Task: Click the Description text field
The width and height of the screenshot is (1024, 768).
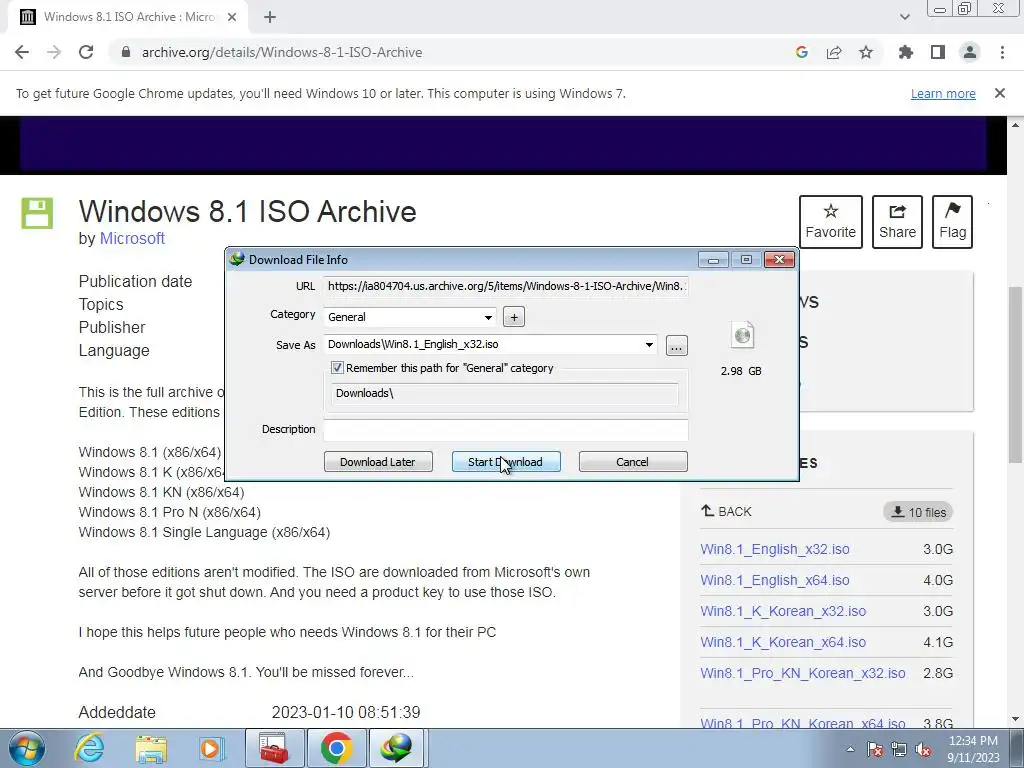Action: click(505, 429)
